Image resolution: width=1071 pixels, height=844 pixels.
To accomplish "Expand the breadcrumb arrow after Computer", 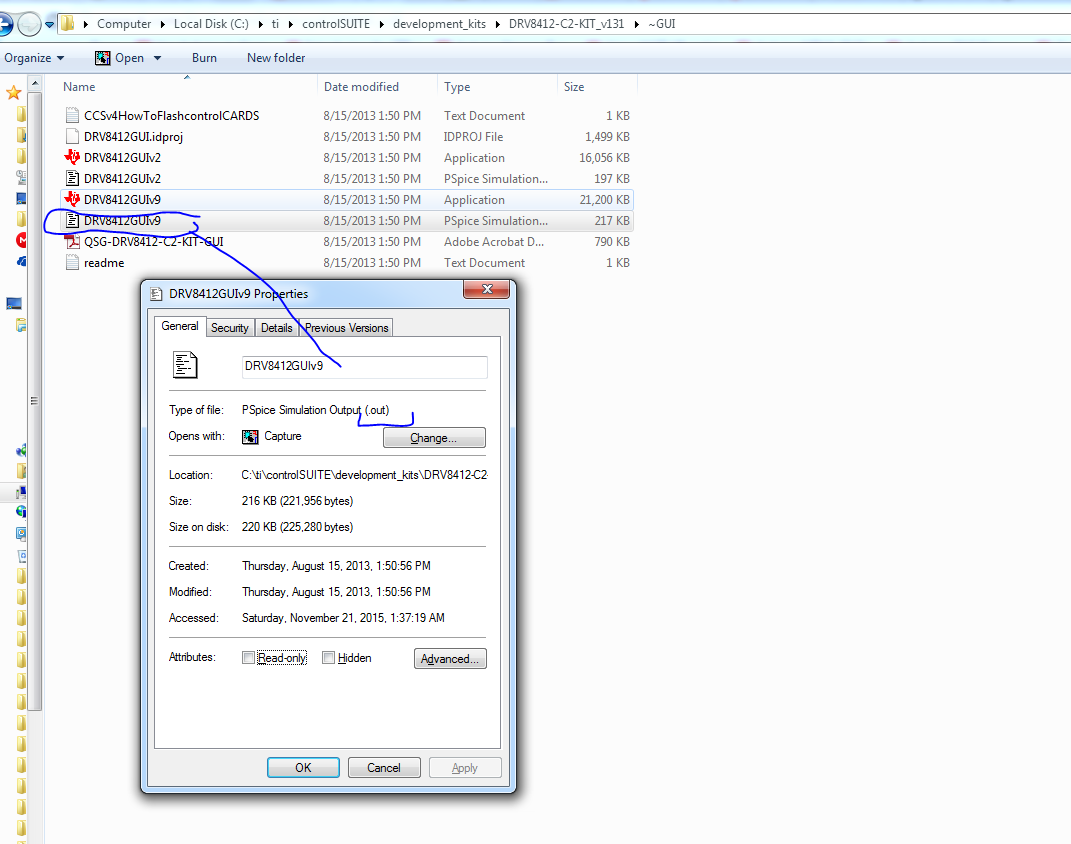I will click(x=163, y=24).
